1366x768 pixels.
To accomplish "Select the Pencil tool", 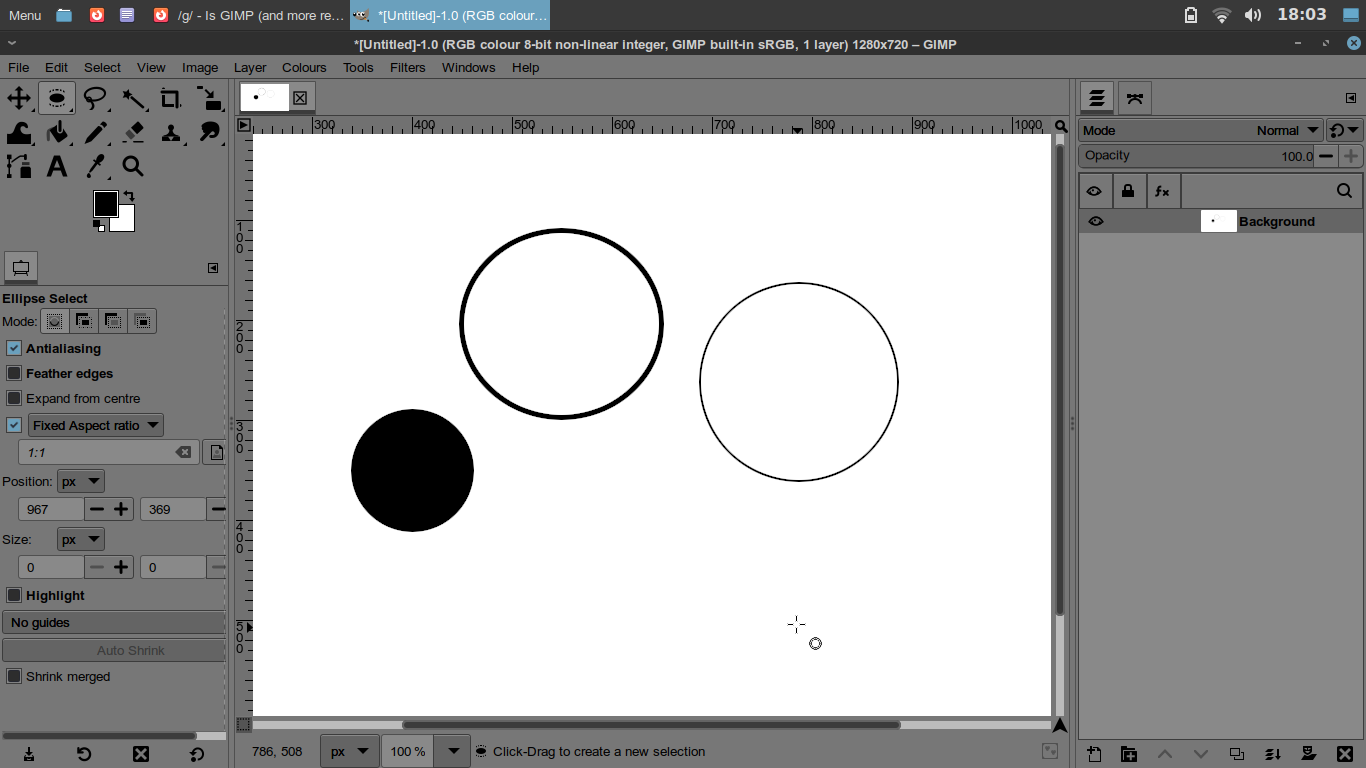I will click(95, 132).
